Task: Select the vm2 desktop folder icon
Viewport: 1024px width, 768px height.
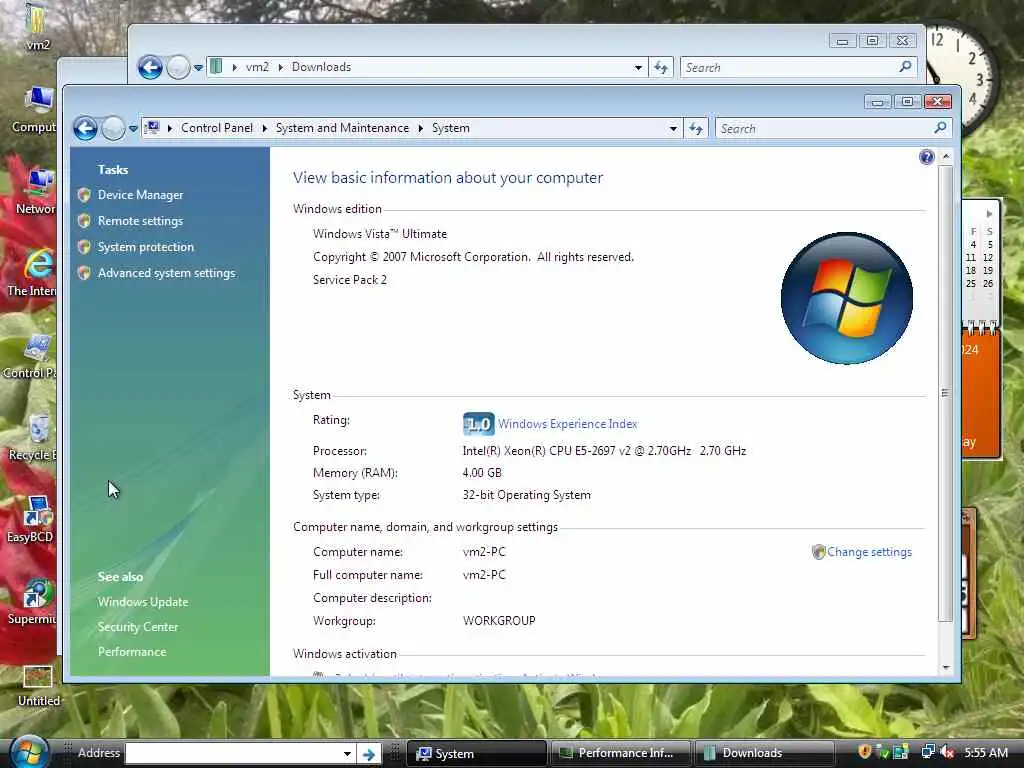Action: [x=37, y=26]
